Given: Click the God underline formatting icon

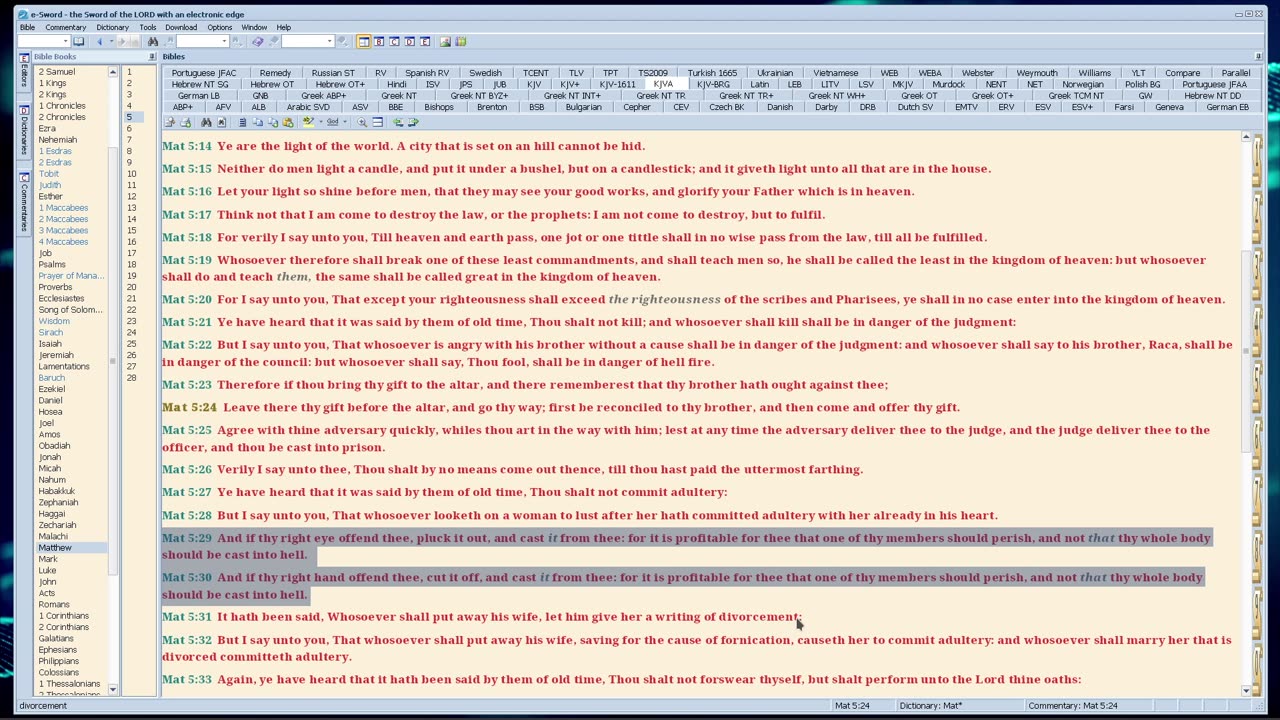Looking at the screenshot, I should click(x=332, y=122).
